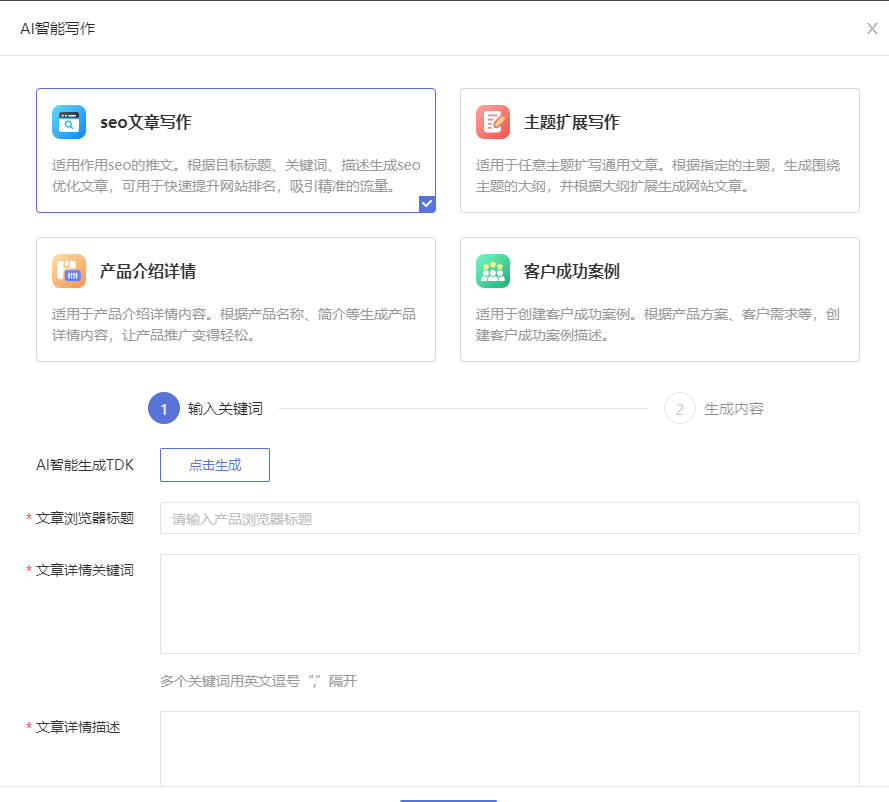Choose the 产品介绍详情 title text
Image resolution: width=889 pixels, height=802 pixels.
tap(147, 272)
